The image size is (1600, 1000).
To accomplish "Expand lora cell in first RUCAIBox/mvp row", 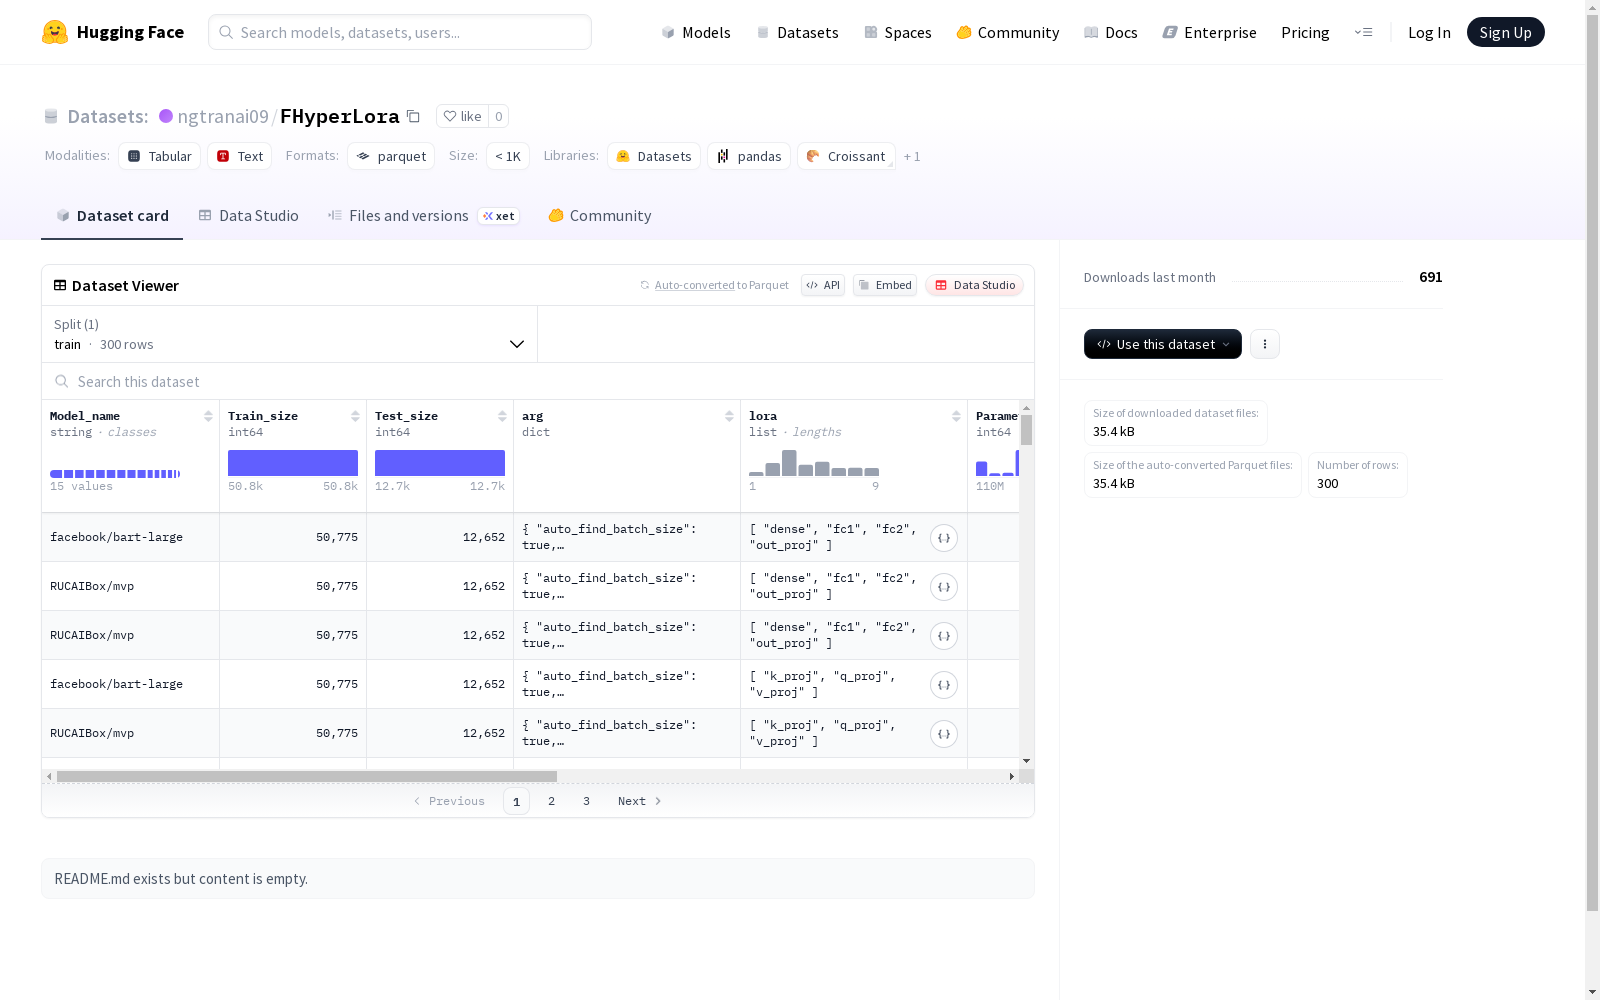I will tap(944, 587).
